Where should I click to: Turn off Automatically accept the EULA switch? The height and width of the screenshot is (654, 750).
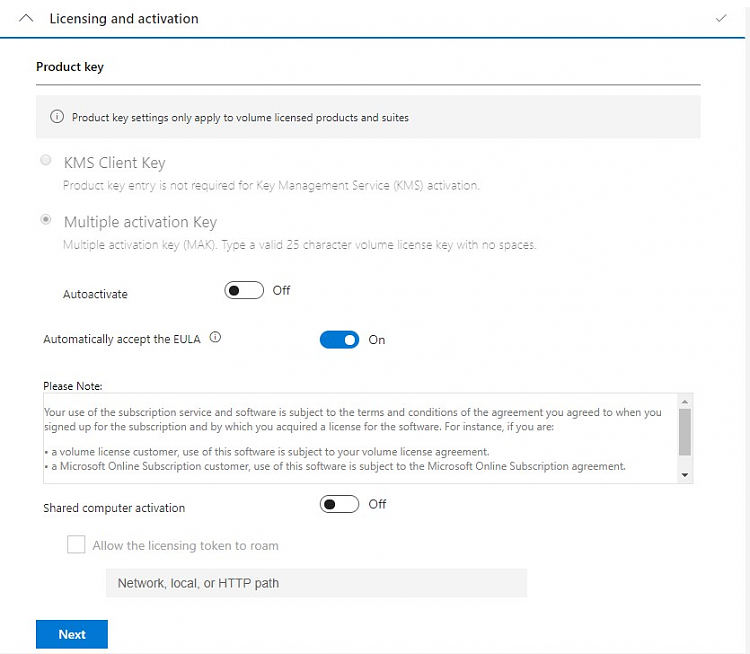(339, 340)
